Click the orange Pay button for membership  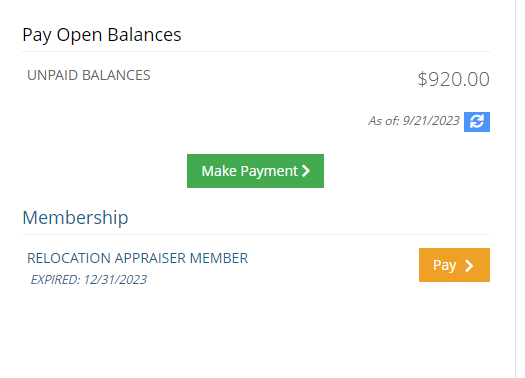(x=454, y=265)
